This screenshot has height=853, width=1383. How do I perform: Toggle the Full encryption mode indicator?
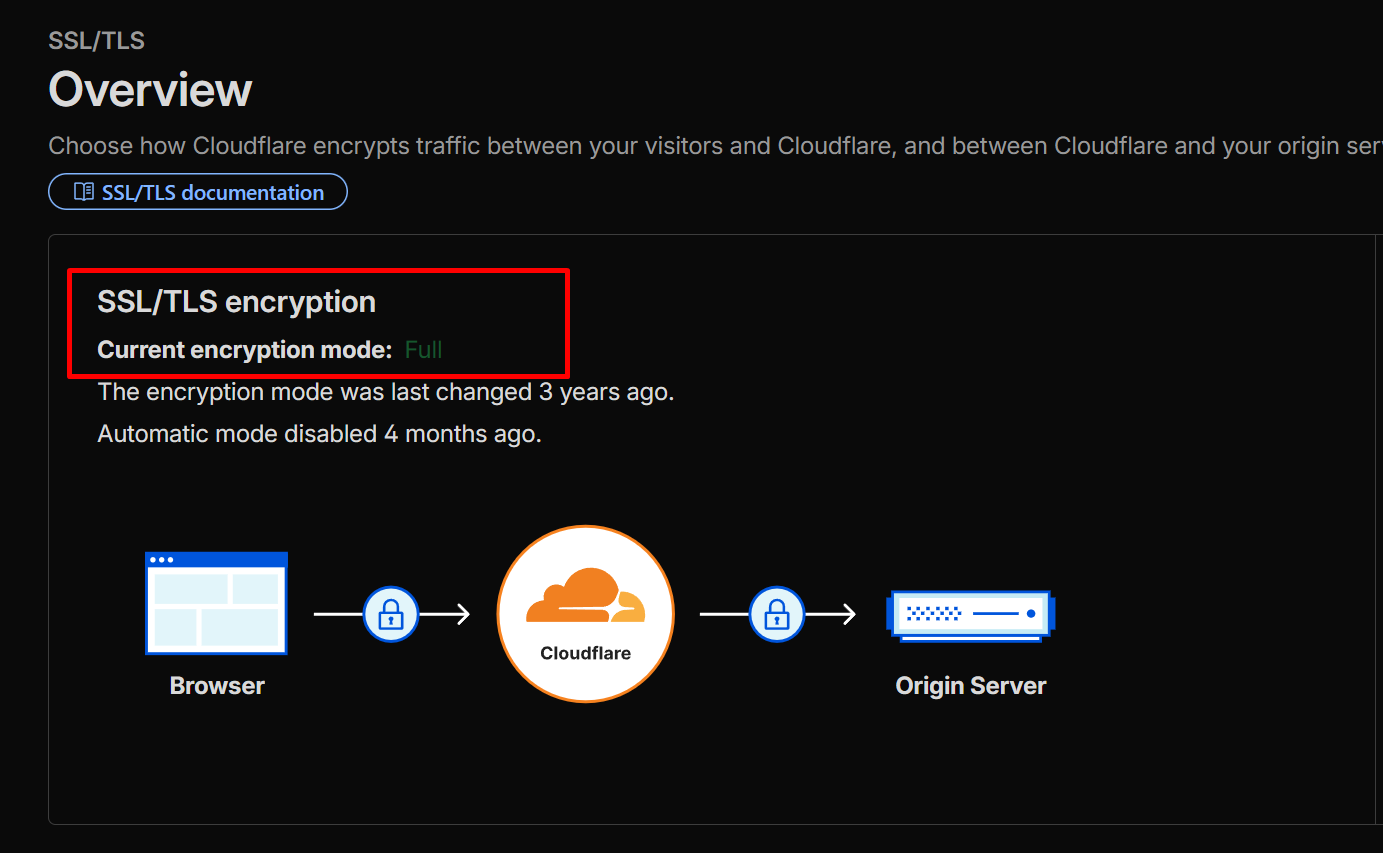point(423,349)
